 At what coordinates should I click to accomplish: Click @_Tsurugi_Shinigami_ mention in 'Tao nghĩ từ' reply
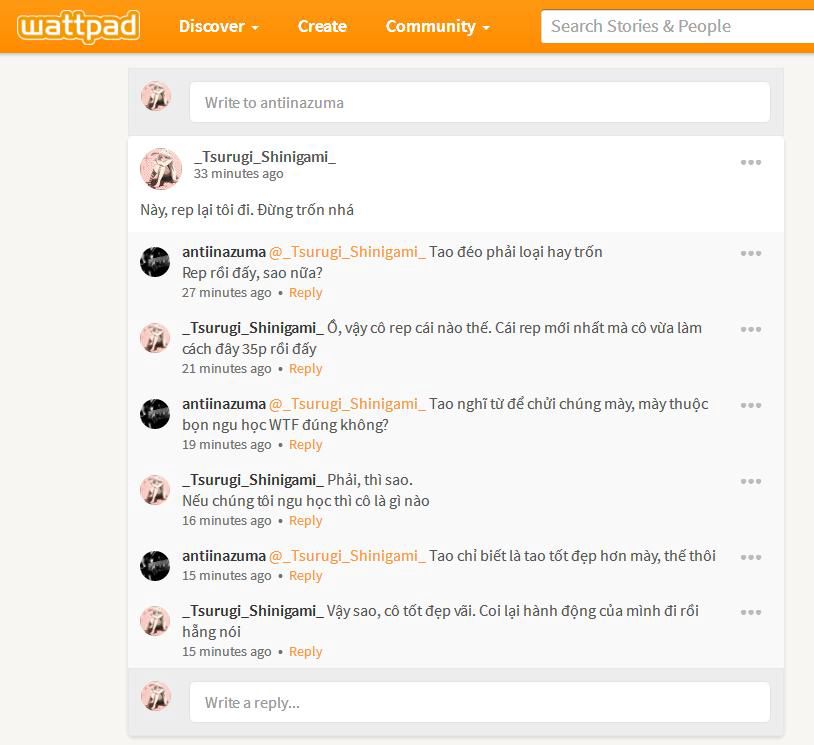pyautogui.click(x=347, y=404)
